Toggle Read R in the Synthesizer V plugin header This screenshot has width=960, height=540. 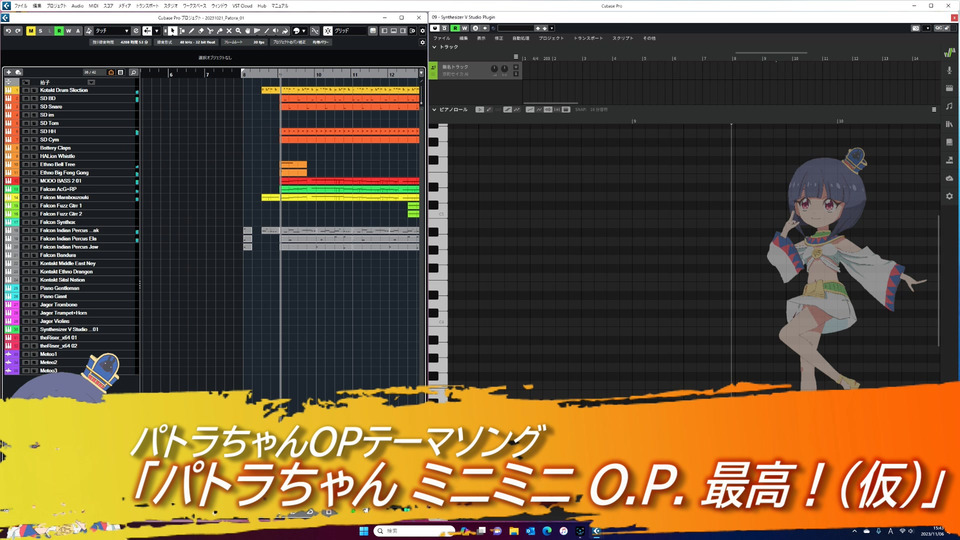pos(455,28)
